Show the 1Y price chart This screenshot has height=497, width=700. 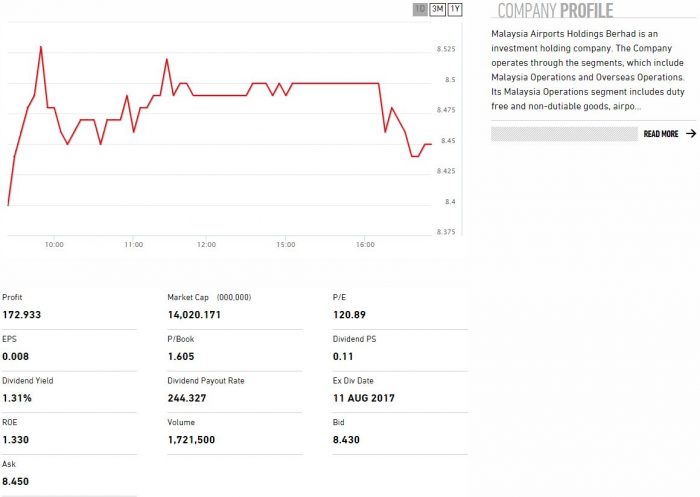tap(455, 10)
